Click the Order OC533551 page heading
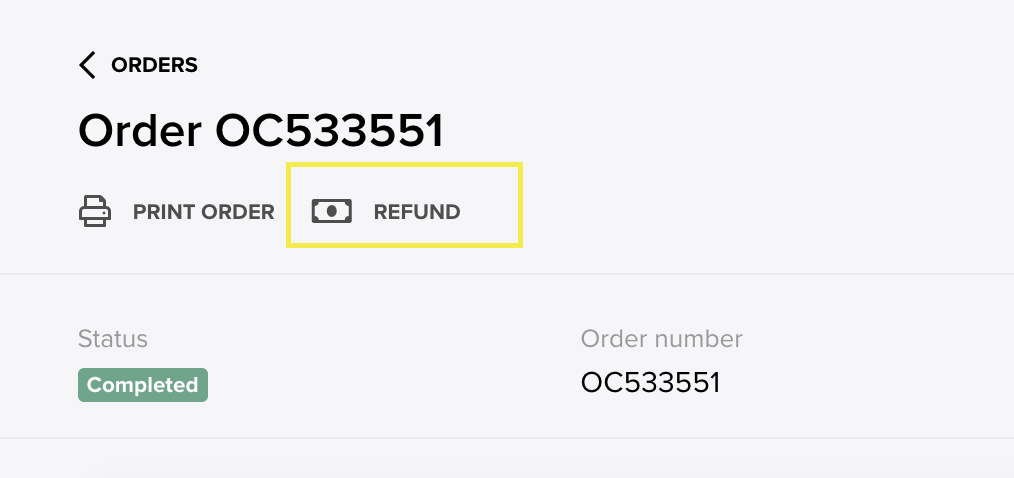Screen dimensions: 1014x478 261,131
